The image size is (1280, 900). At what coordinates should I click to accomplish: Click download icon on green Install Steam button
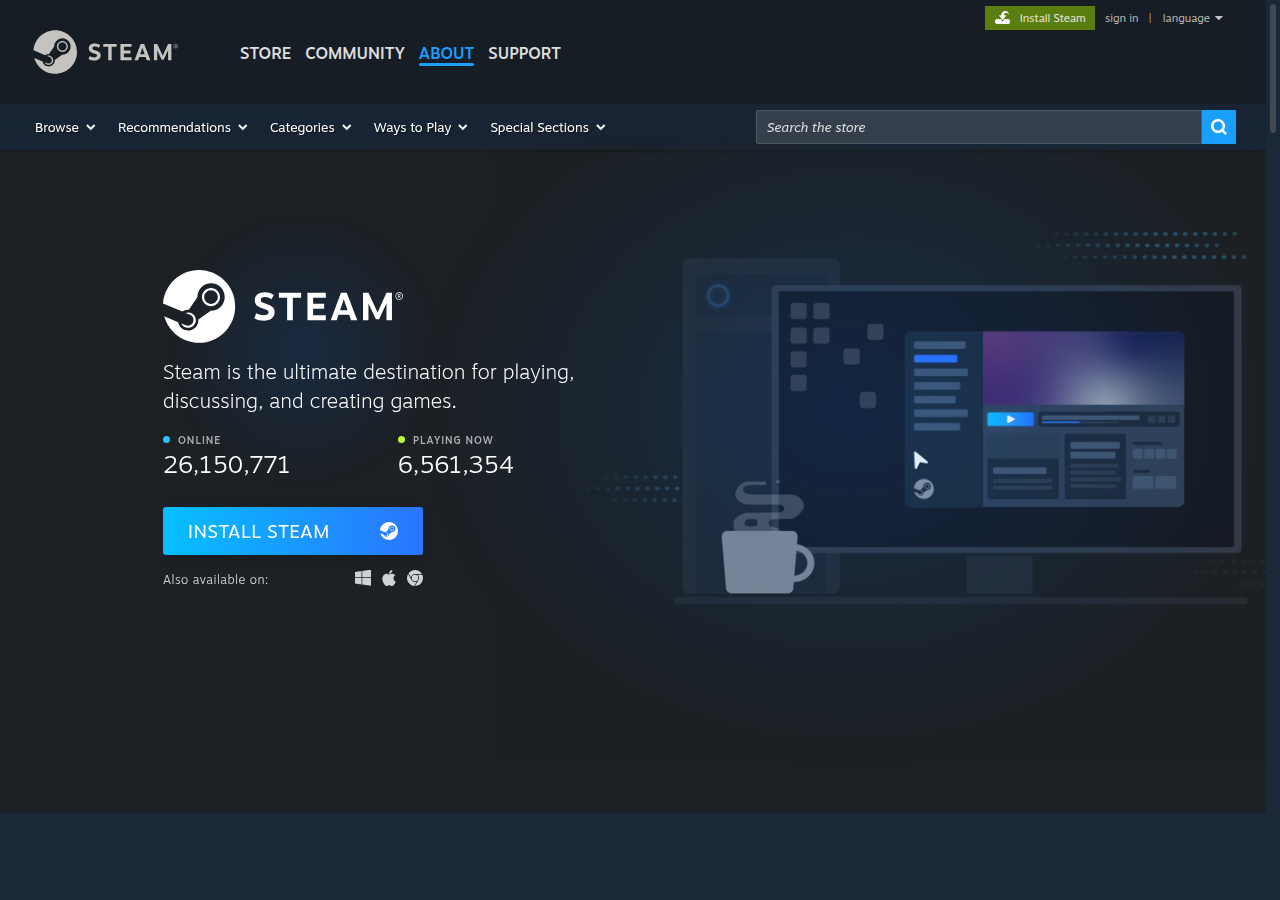(1002, 18)
